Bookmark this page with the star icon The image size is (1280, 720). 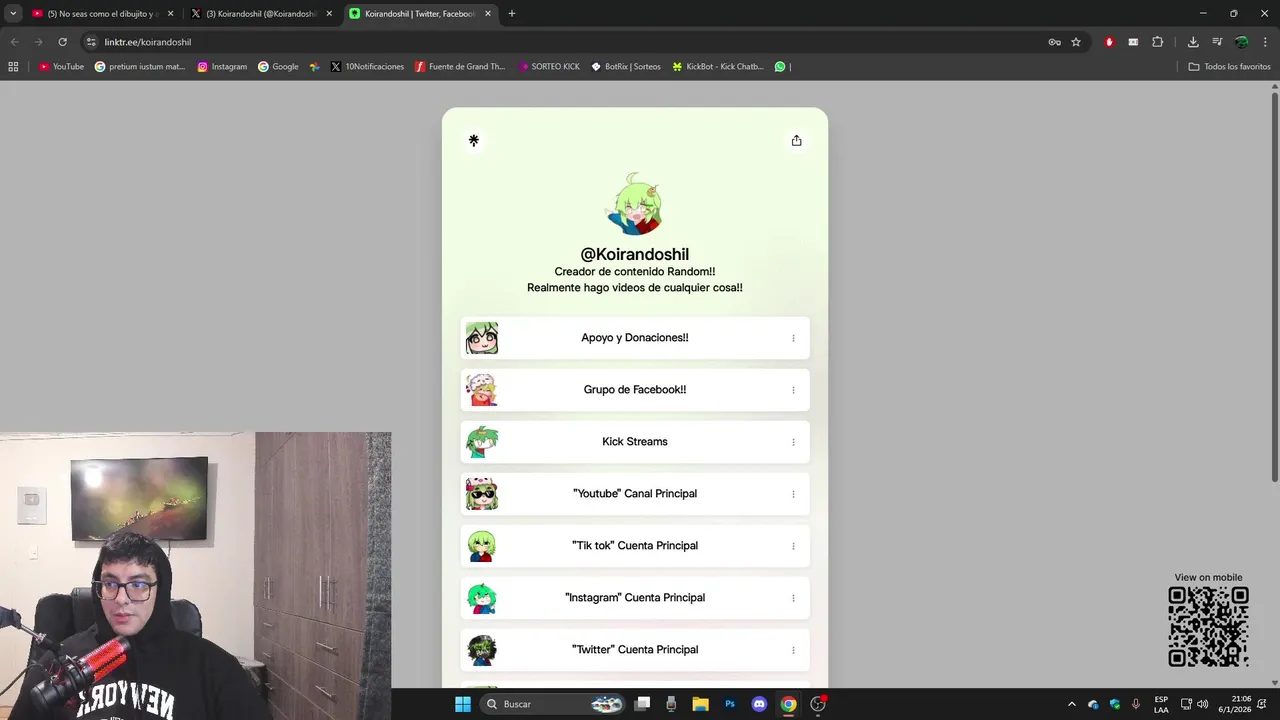[x=1076, y=42]
